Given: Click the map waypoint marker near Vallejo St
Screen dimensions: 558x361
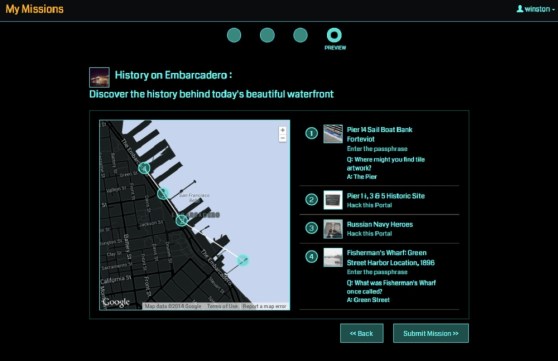Looking at the screenshot, I should (163, 194).
